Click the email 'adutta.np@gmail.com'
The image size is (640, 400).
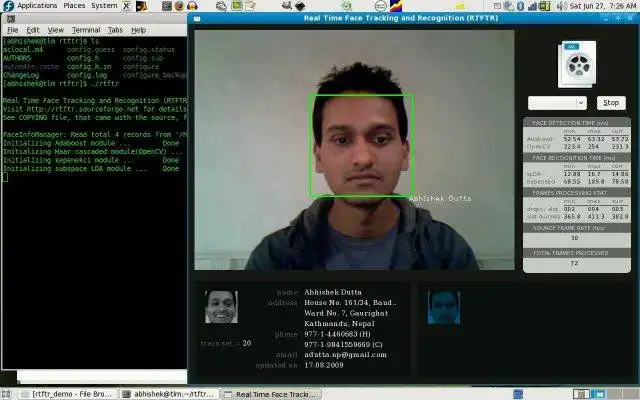pos(345,355)
